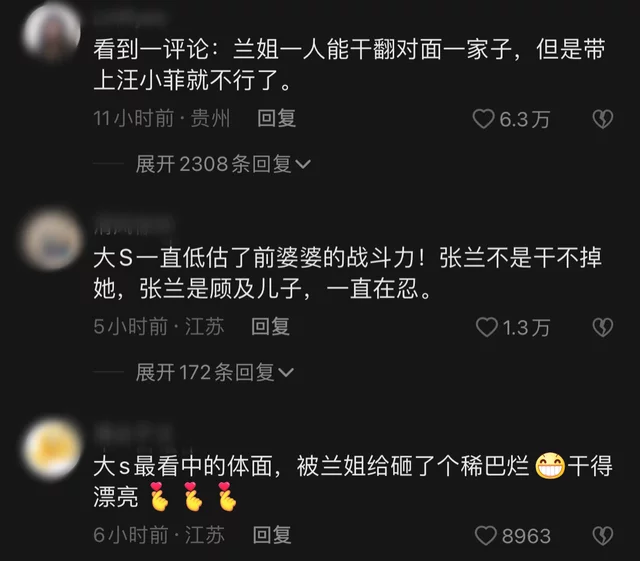Dislike the Guizhou comment via broken heart
This screenshot has height=561, width=640.
(x=603, y=119)
